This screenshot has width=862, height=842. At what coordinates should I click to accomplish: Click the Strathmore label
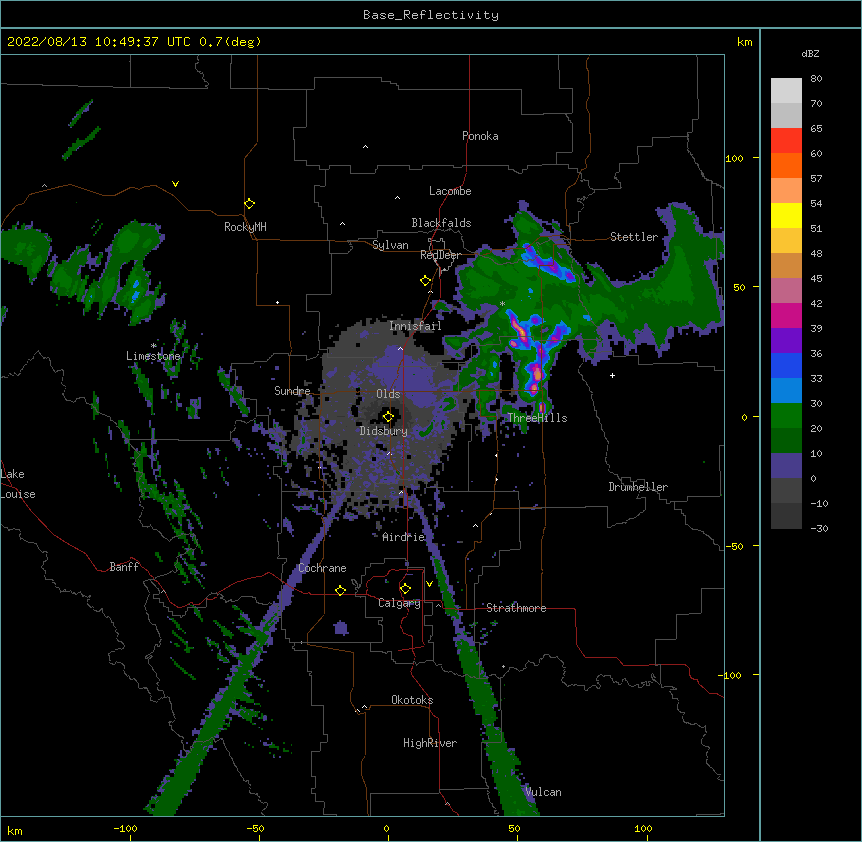pyautogui.click(x=516, y=608)
